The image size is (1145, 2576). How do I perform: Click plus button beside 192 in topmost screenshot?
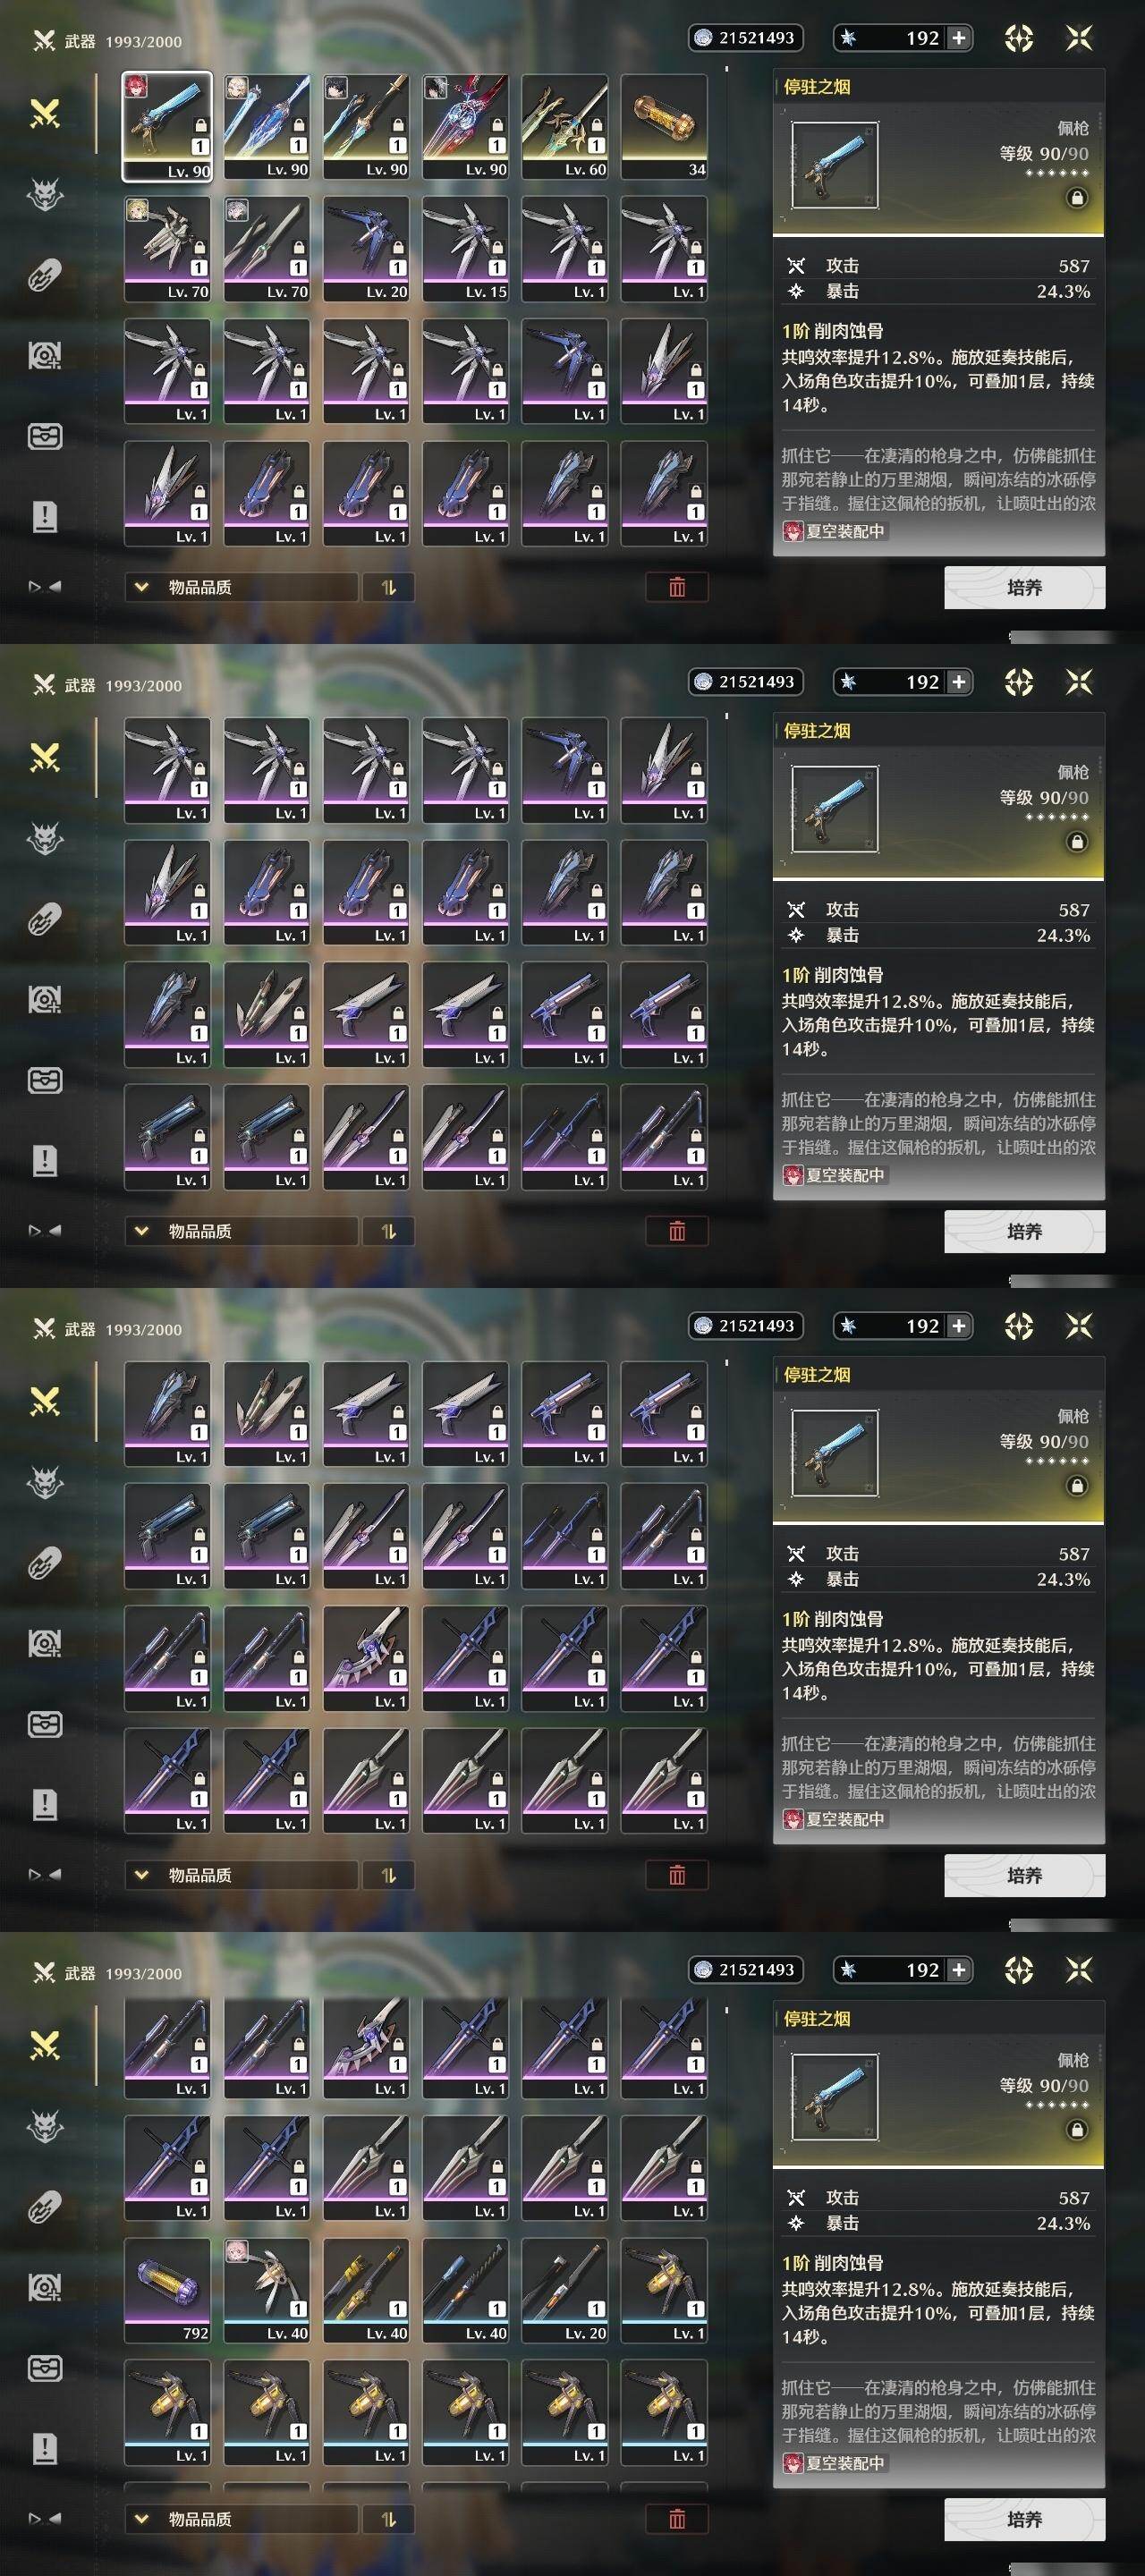click(x=958, y=38)
